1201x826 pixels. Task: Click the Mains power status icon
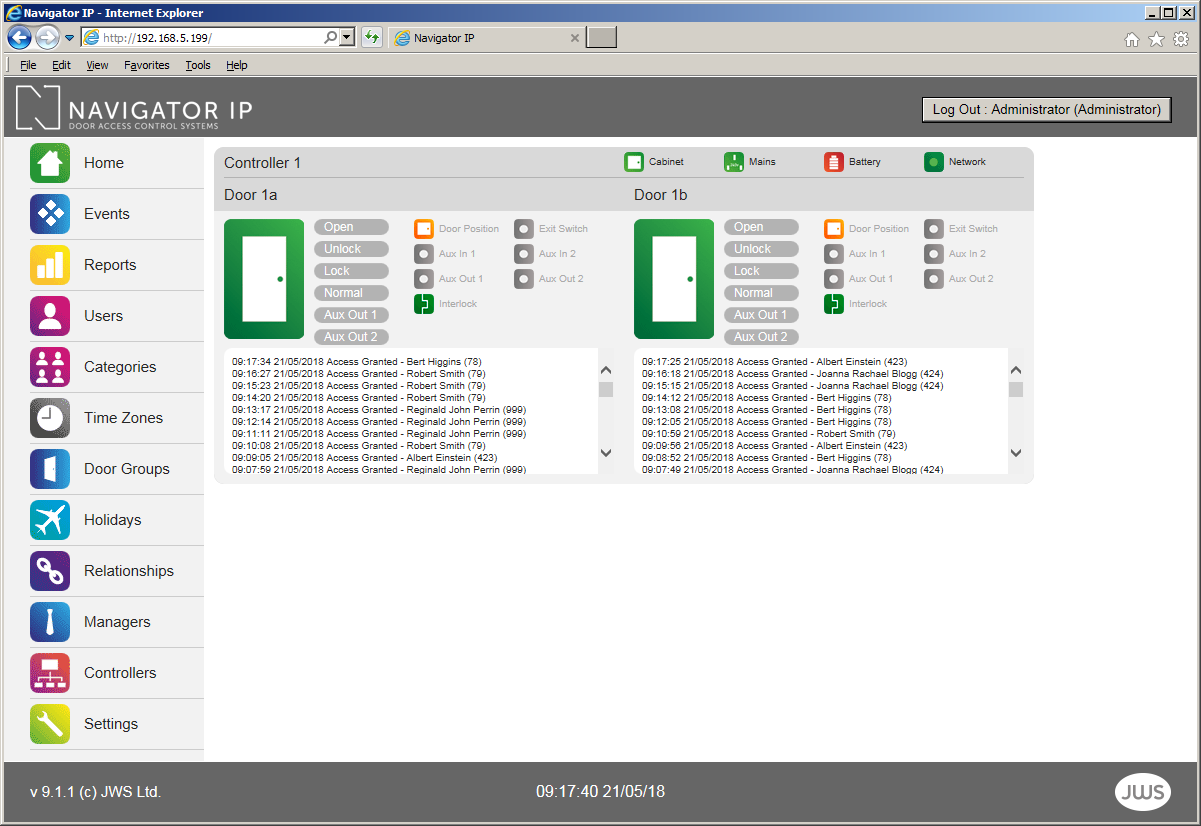tap(734, 162)
